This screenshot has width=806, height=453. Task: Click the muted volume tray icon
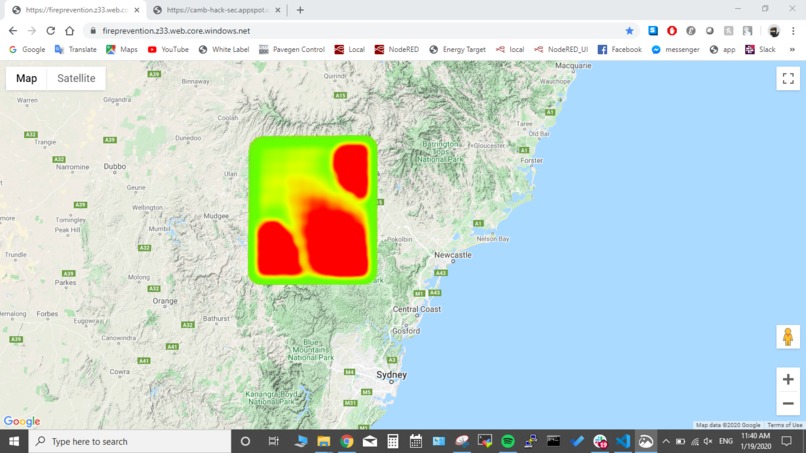click(708, 441)
